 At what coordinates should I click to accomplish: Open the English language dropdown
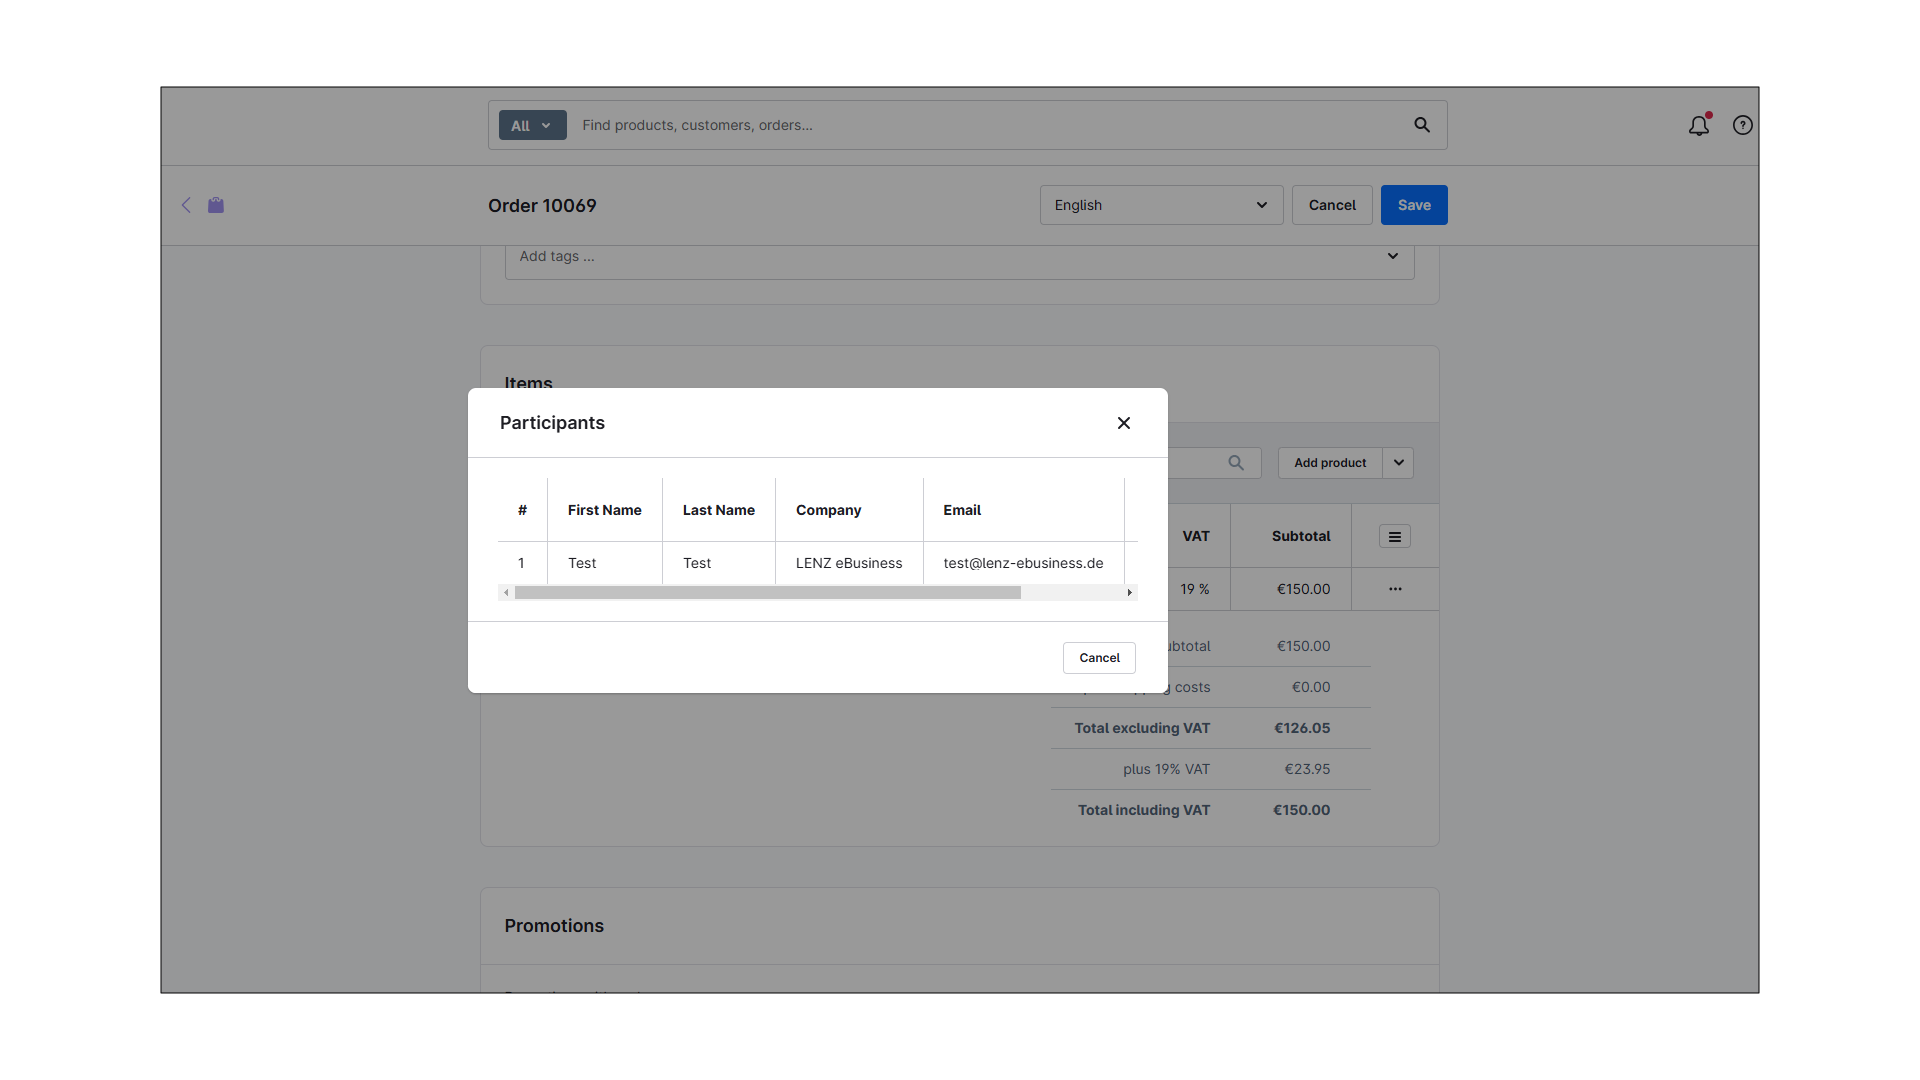(1161, 205)
